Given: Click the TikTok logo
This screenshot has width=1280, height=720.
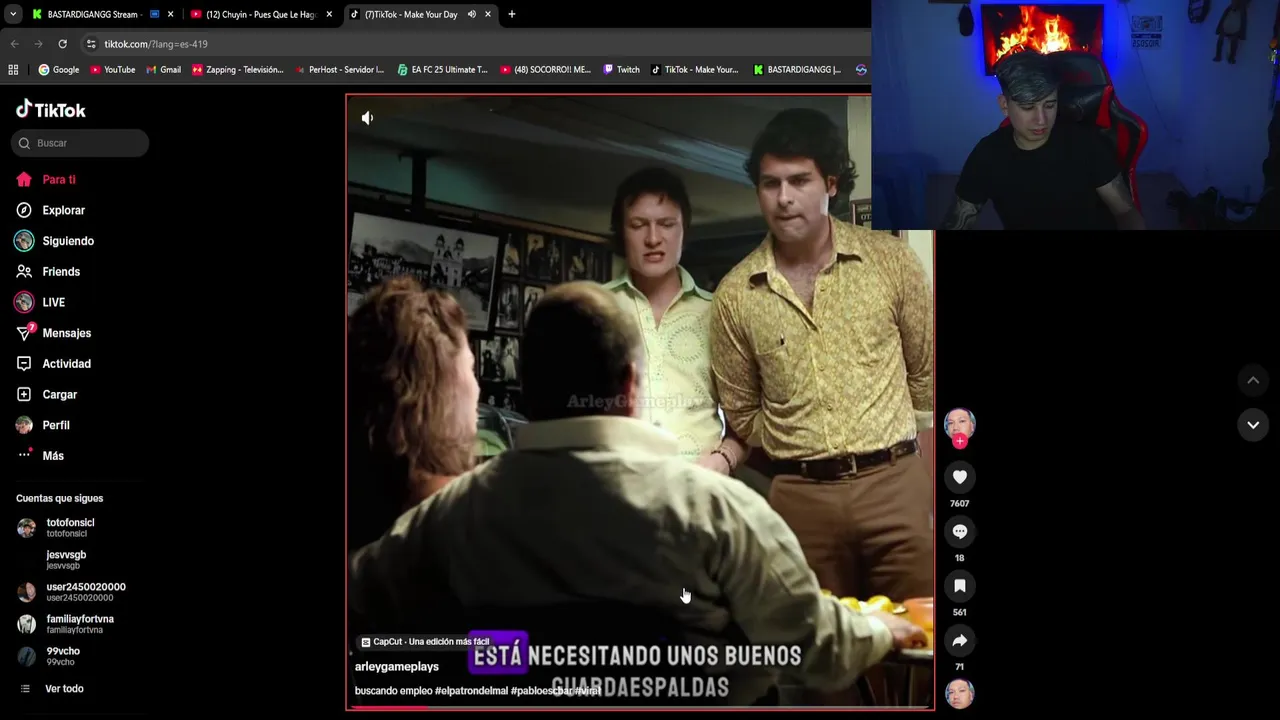Looking at the screenshot, I should 51,109.
